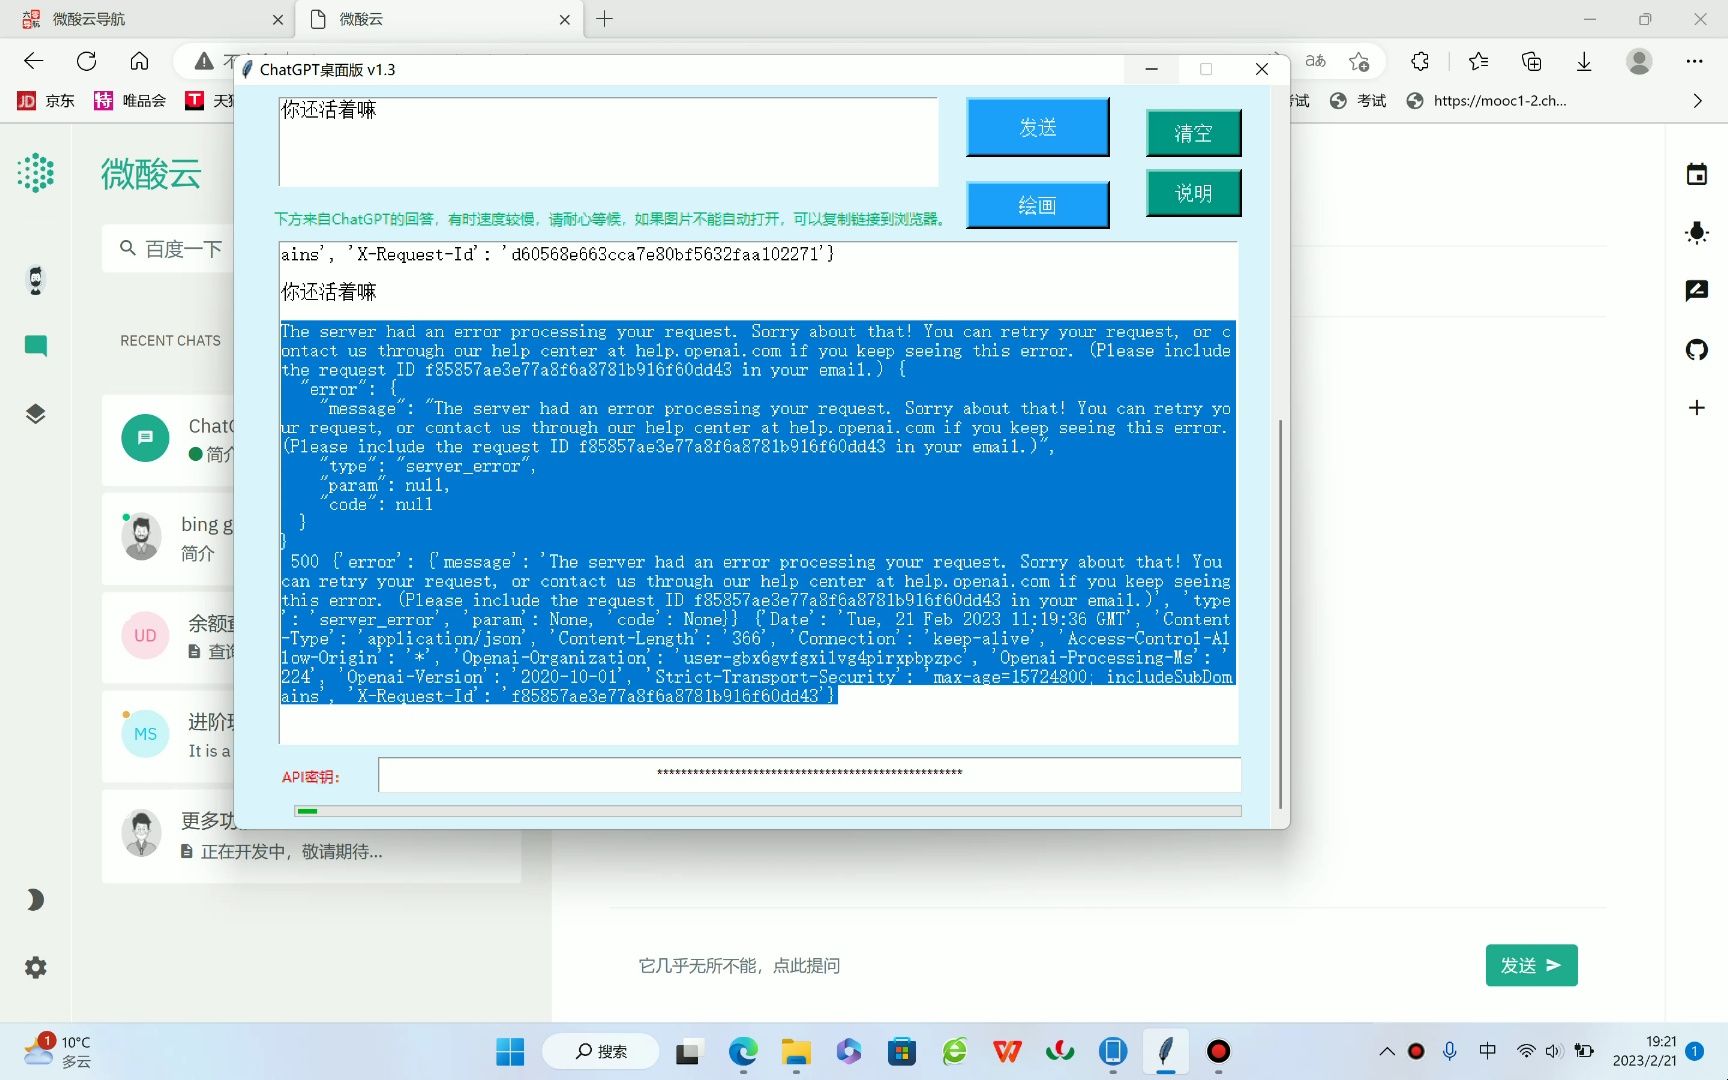Open the clock 19:21 date panel
Image resolution: width=1728 pixels, height=1080 pixels.
point(1644,1051)
